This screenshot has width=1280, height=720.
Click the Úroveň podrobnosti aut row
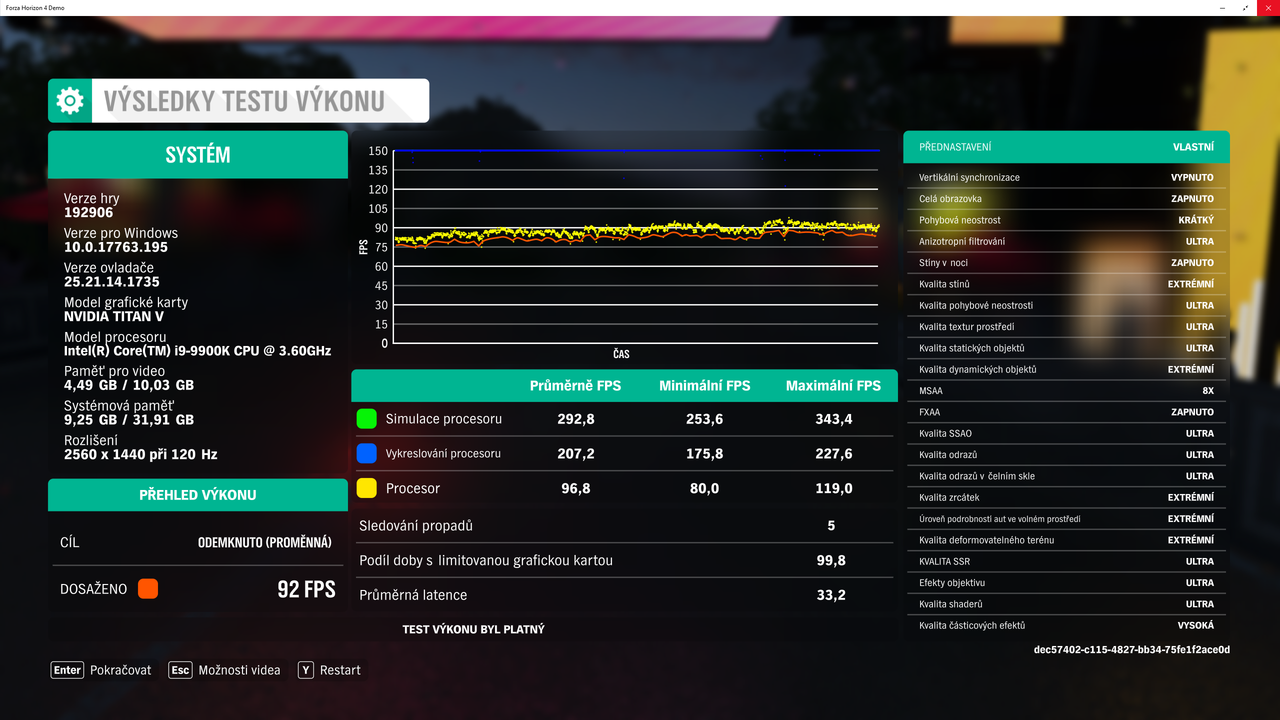[1066, 519]
